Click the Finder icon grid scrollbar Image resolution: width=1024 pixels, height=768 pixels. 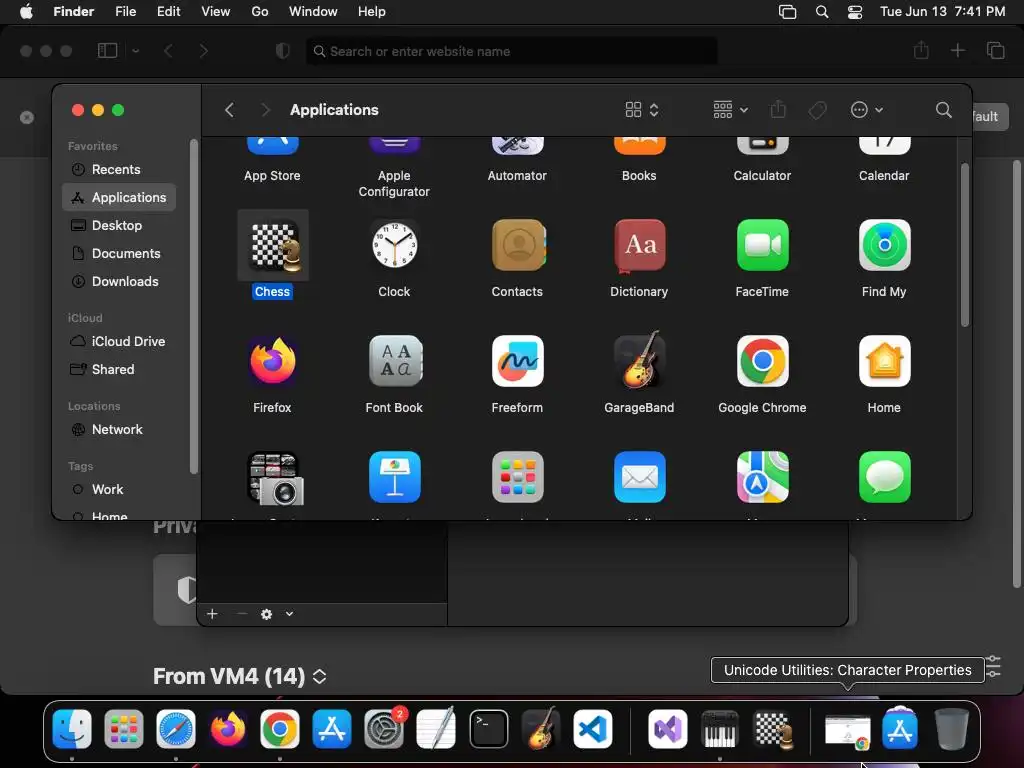pos(965,245)
